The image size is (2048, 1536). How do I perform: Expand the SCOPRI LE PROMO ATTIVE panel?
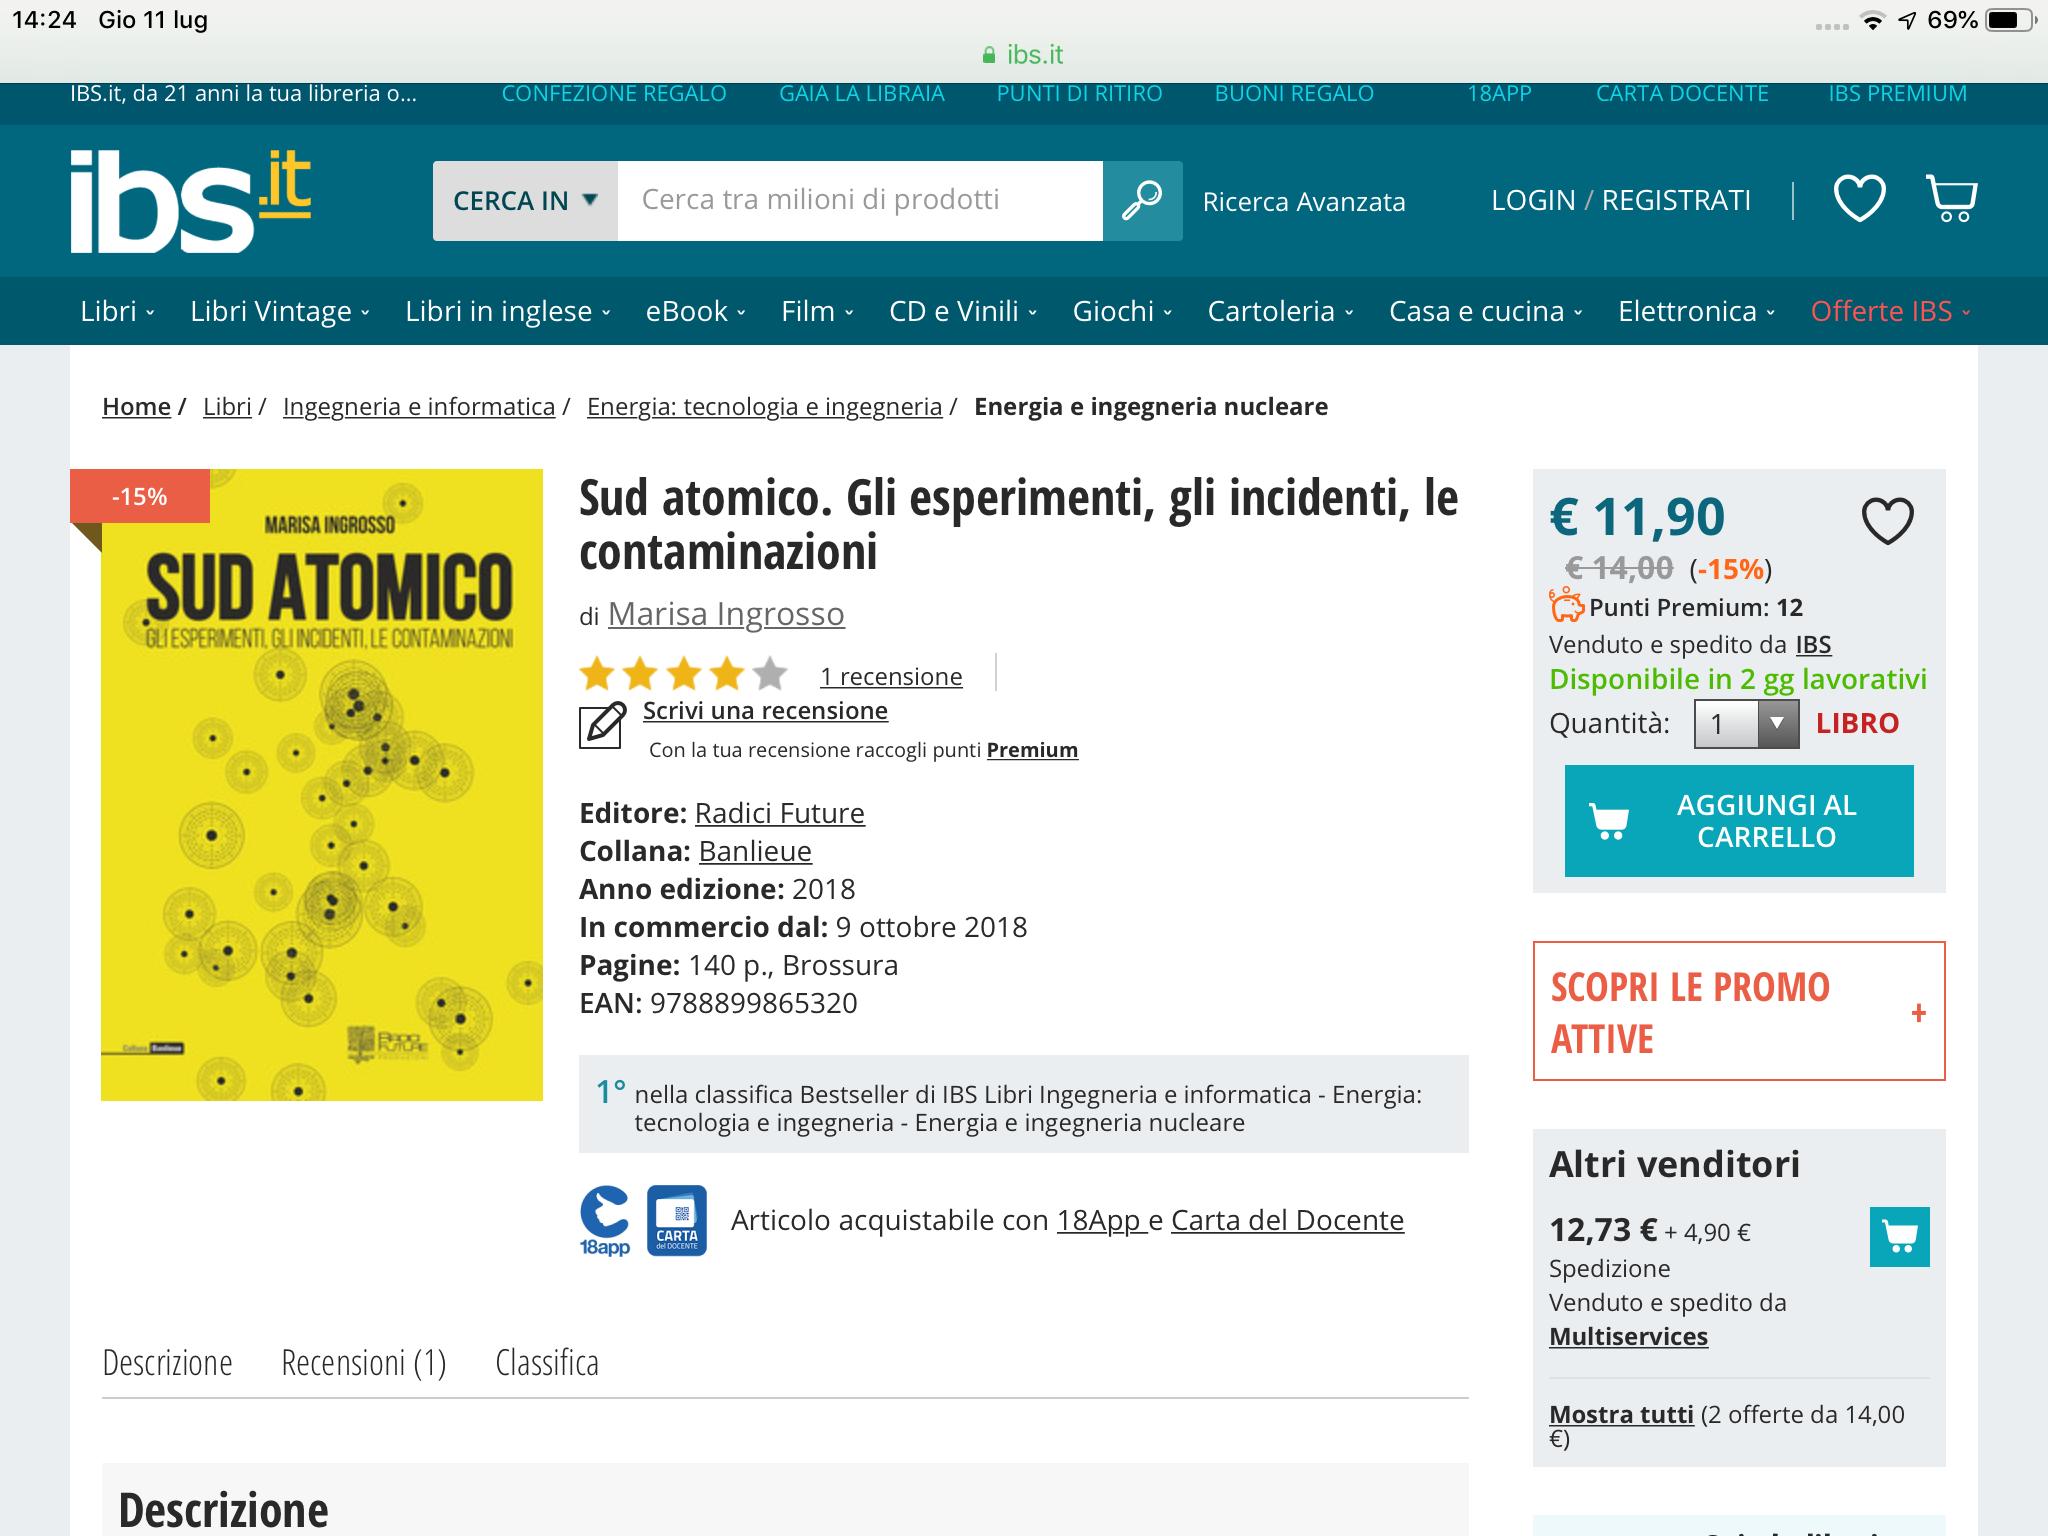pyautogui.click(x=1739, y=1011)
